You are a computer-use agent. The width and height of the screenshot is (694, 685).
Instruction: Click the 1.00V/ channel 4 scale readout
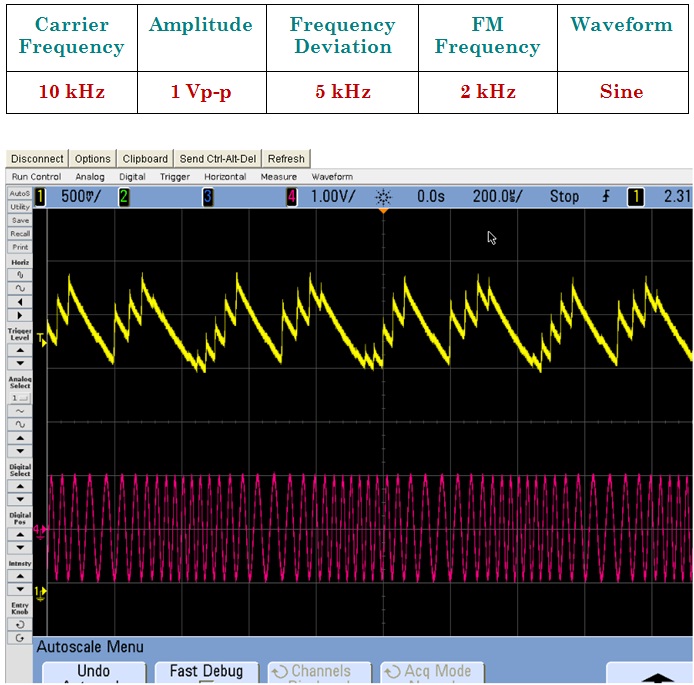click(333, 196)
